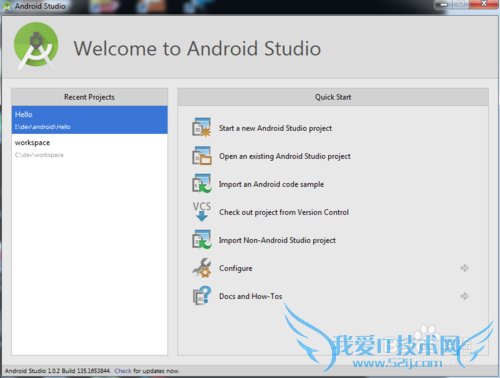Open the workspace recent project
The height and width of the screenshot is (378, 500).
[x=90, y=148]
